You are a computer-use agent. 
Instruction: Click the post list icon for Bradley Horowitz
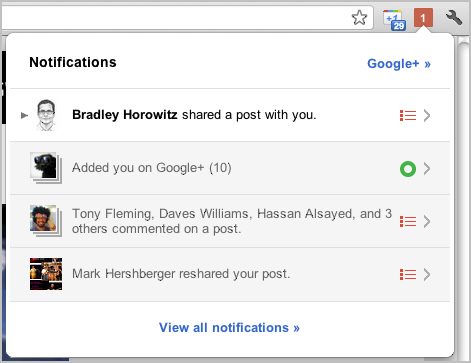click(x=408, y=115)
